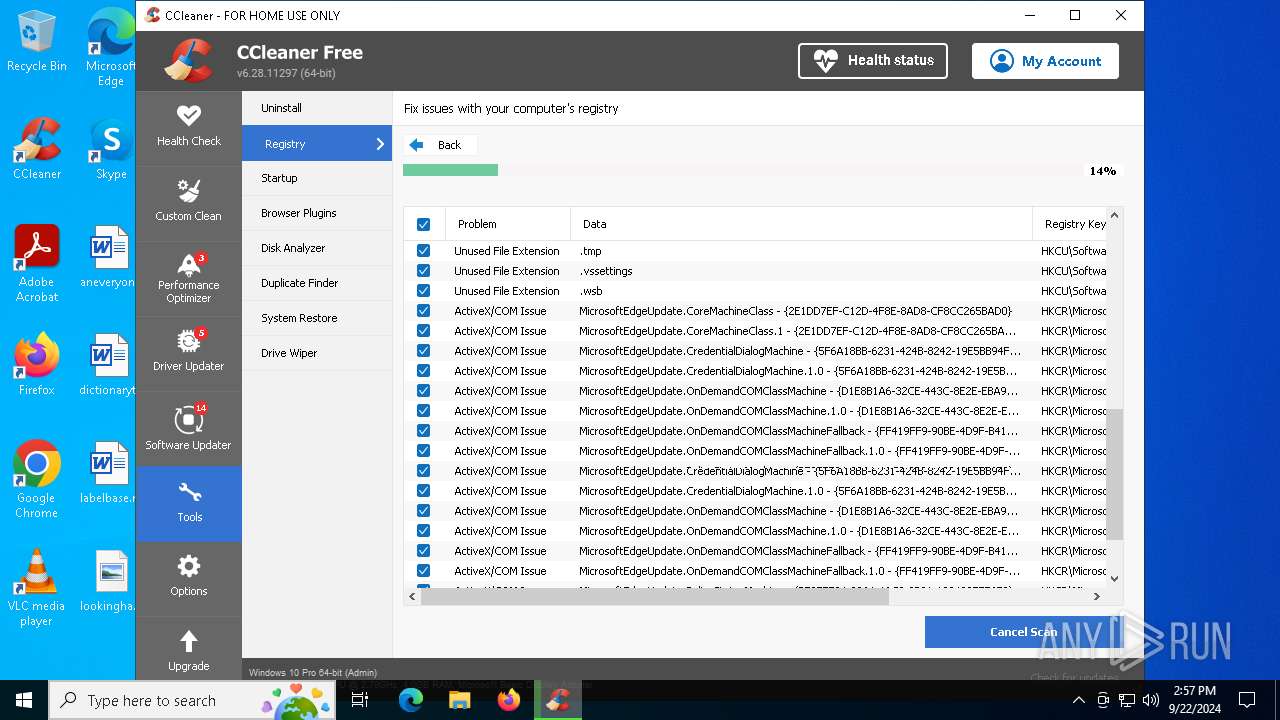The width and height of the screenshot is (1280, 720).
Task: Click the vertical scrollbar thumb in results list
Action: tap(1114, 474)
